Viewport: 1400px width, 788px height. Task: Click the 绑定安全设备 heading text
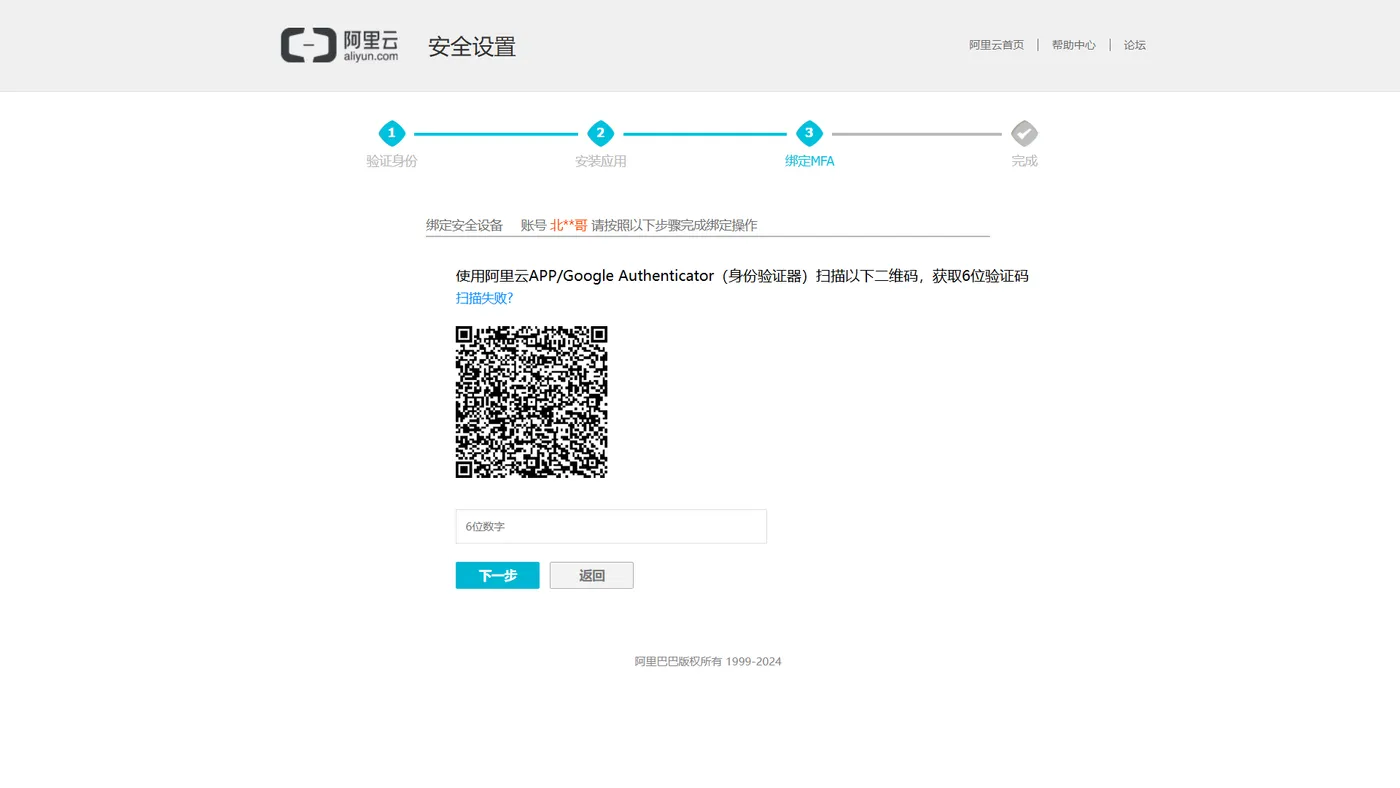coord(464,225)
